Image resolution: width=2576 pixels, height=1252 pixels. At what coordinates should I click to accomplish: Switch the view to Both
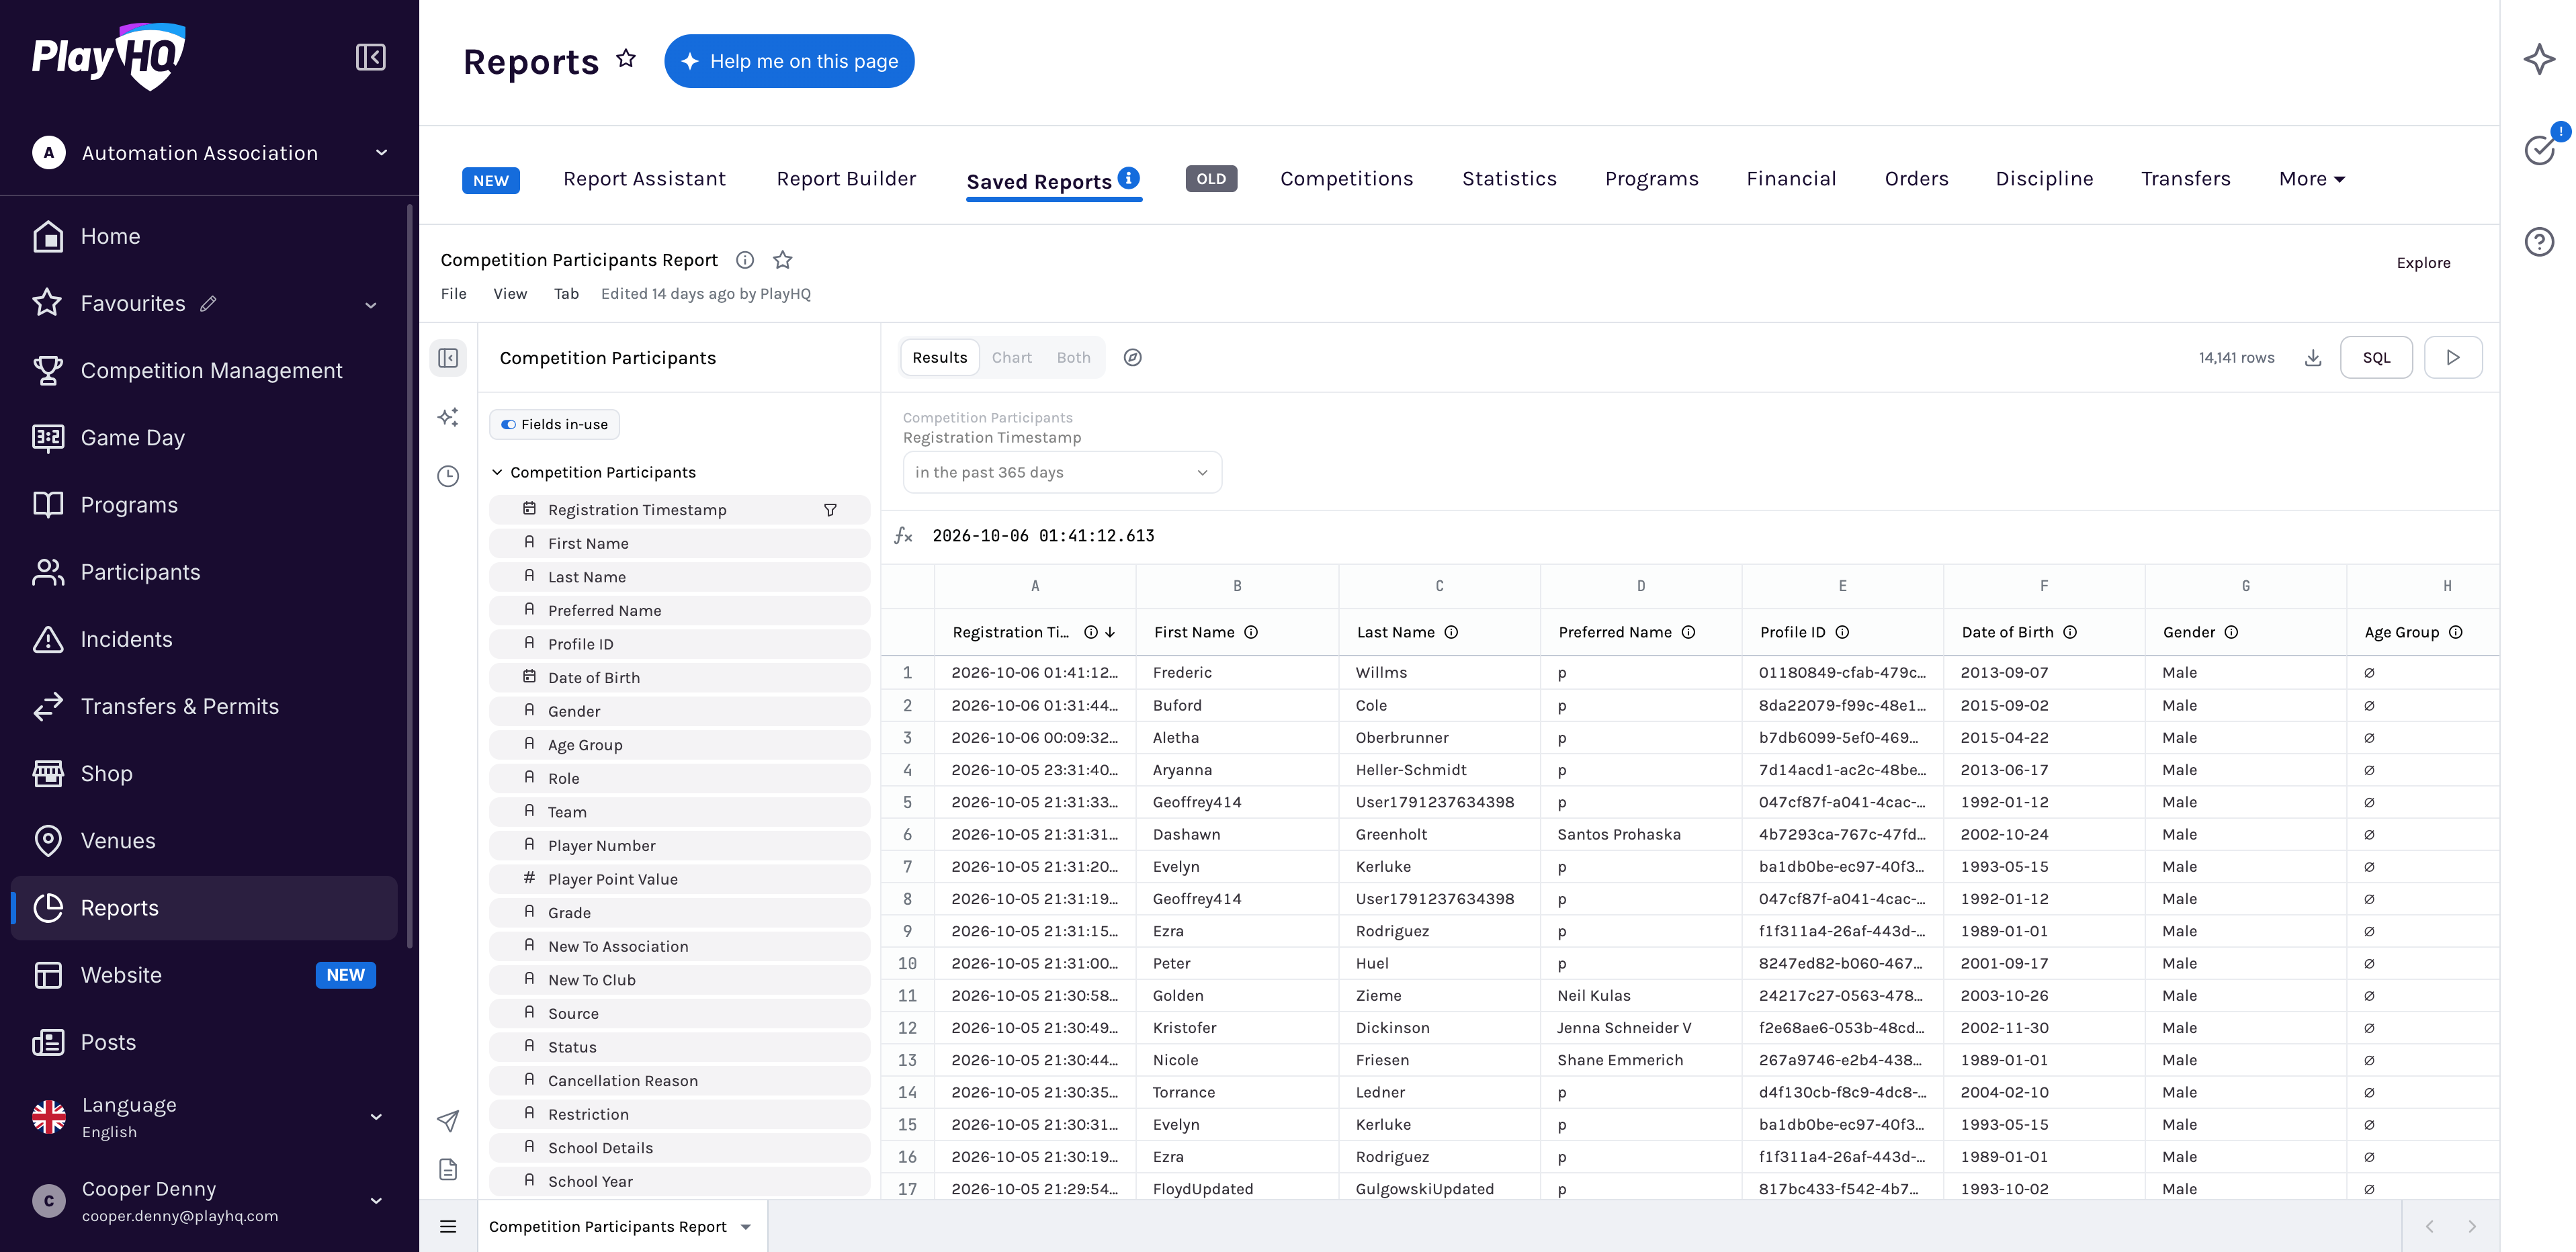click(x=1073, y=357)
